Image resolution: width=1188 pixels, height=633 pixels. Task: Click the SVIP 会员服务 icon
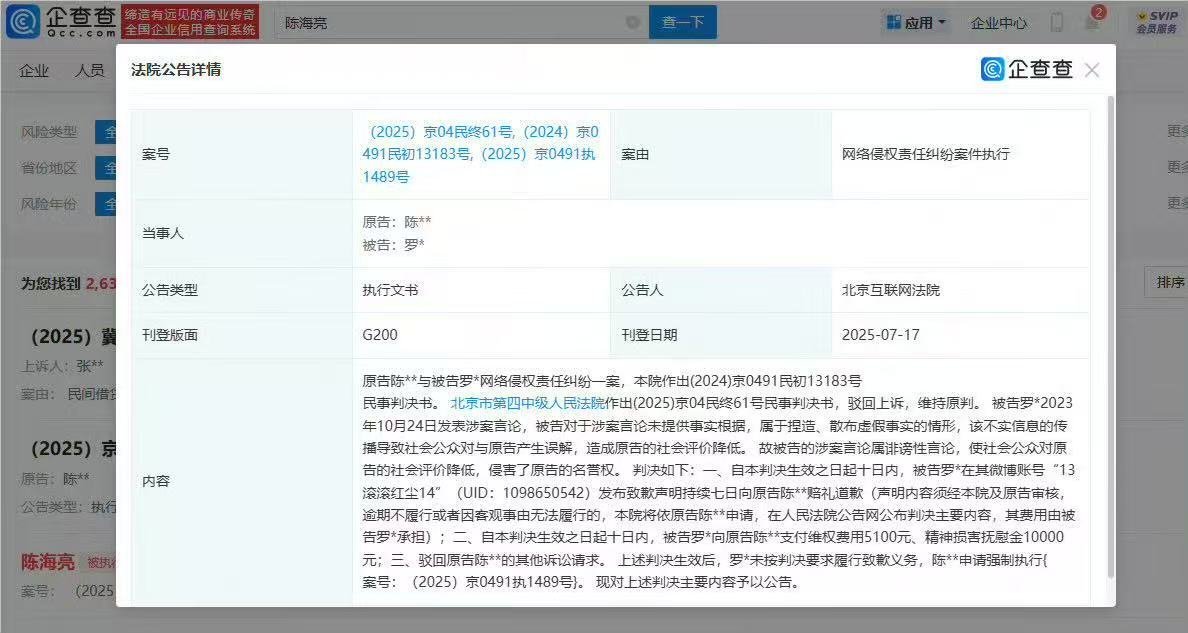pos(1157,22)
